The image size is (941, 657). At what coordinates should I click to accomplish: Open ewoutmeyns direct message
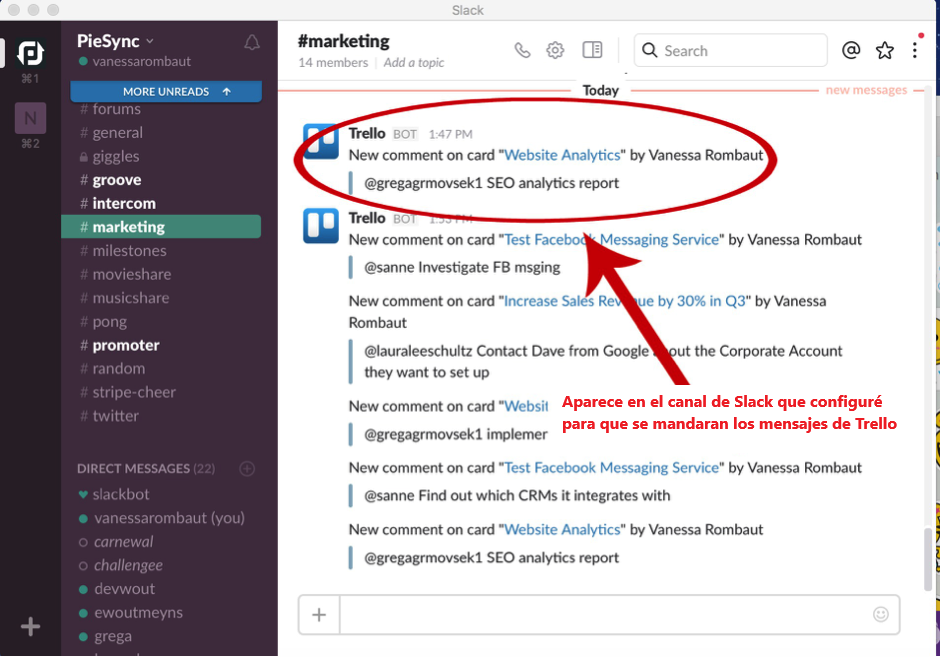tap(131, 613)
